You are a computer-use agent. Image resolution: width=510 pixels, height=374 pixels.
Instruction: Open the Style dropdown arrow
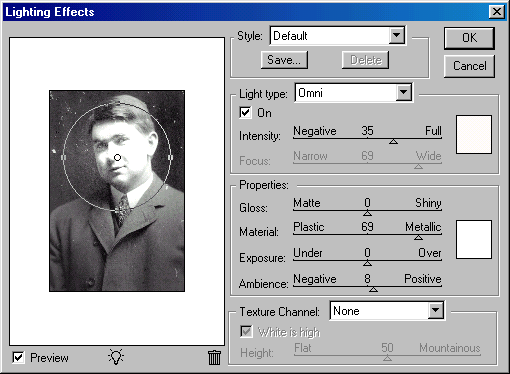pos(397,35)
